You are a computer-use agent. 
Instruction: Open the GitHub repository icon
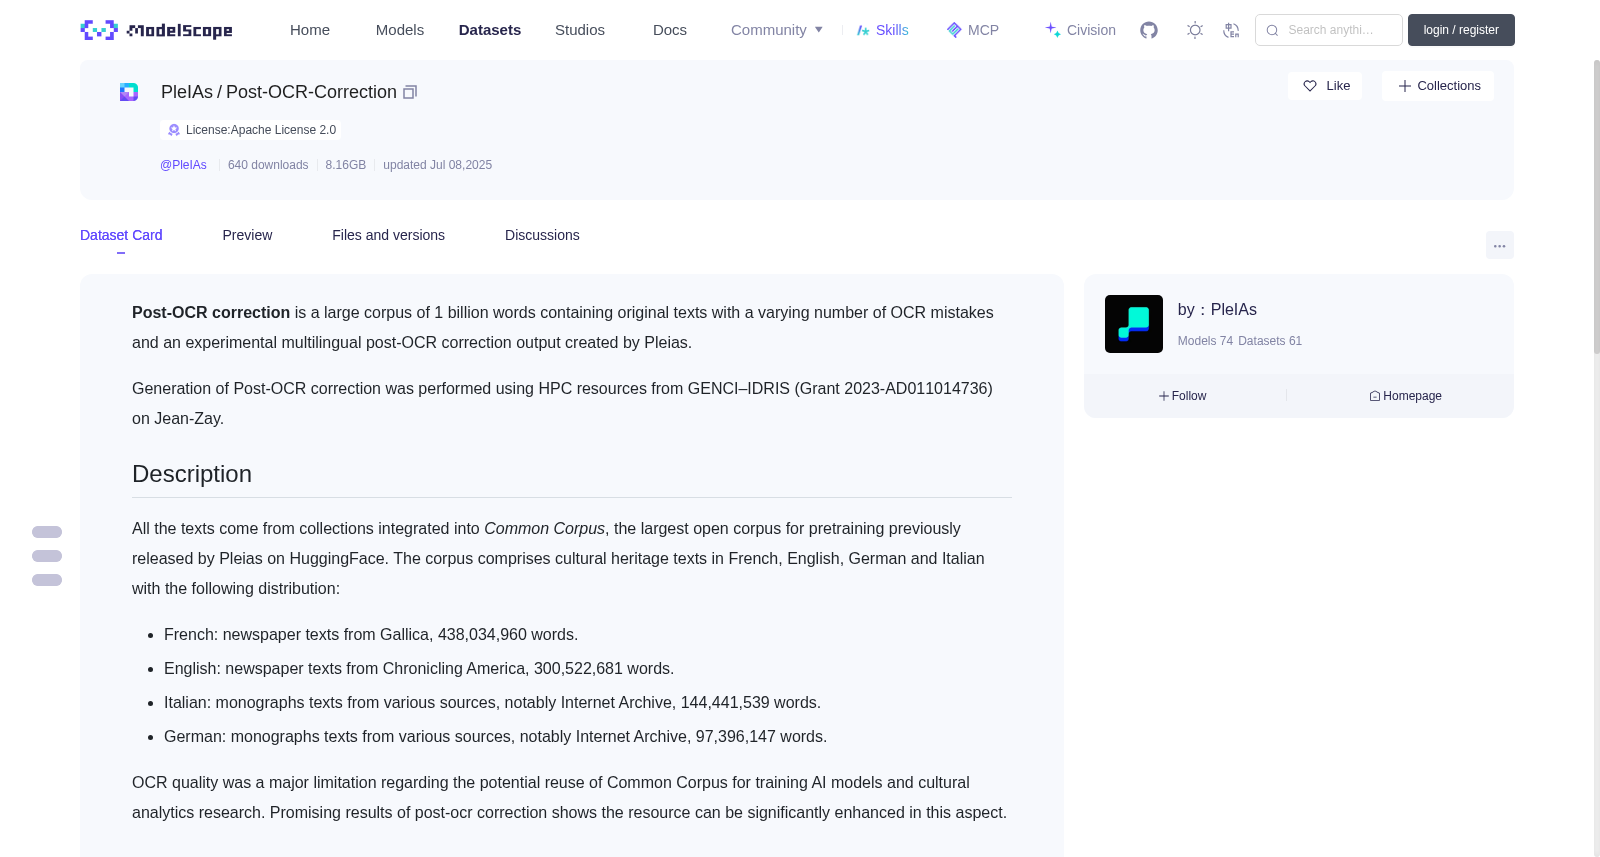click(x=1149, y=30)
